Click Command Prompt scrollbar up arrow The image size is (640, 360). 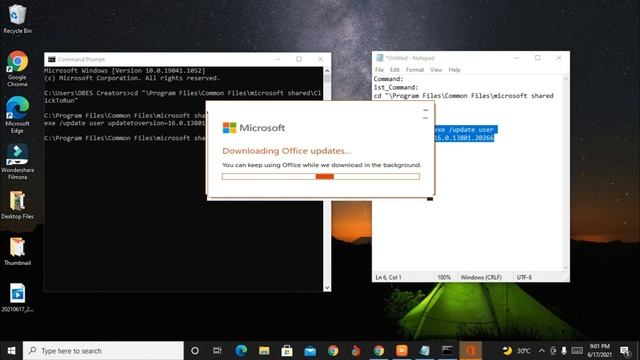(327, 71)
